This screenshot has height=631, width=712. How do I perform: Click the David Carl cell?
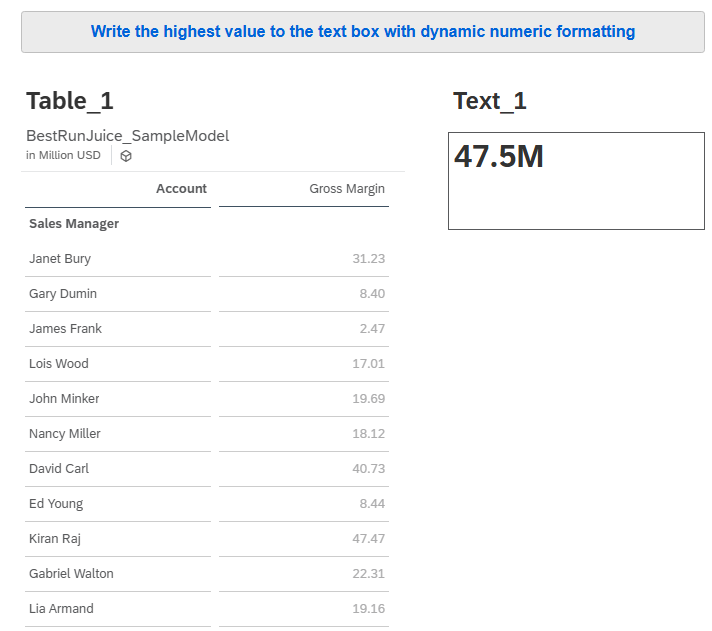coord(59,469)
